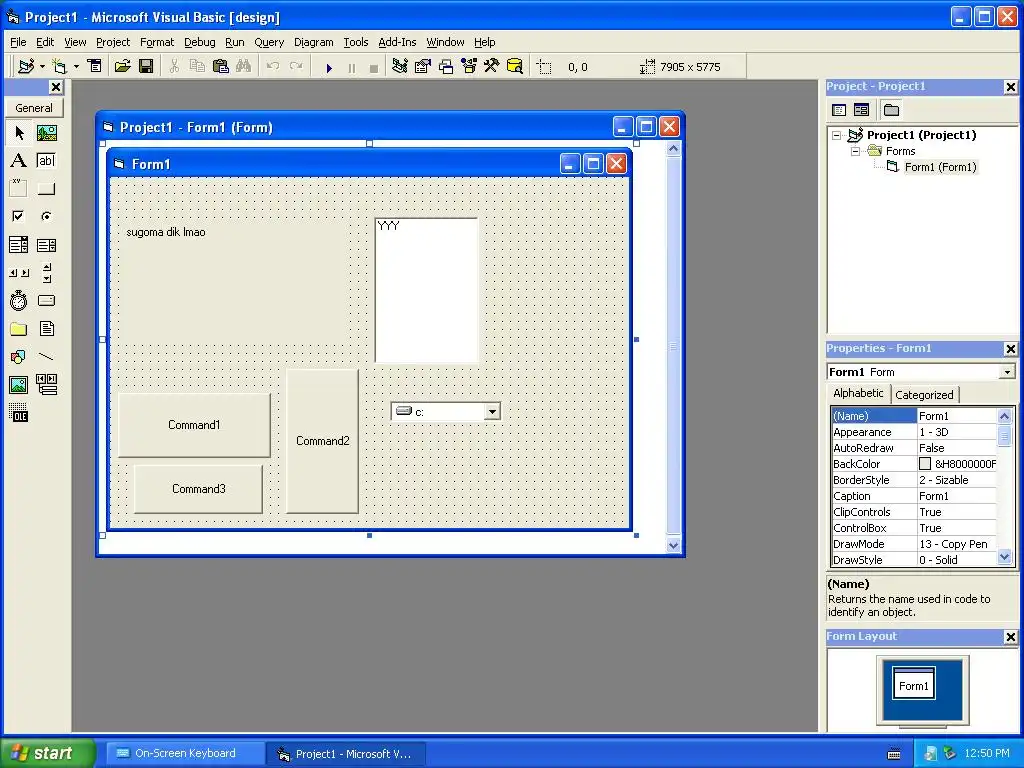Open the Windows start menu
The image size is (1024, 768).
pyautogui.click(x=48, y=753)
